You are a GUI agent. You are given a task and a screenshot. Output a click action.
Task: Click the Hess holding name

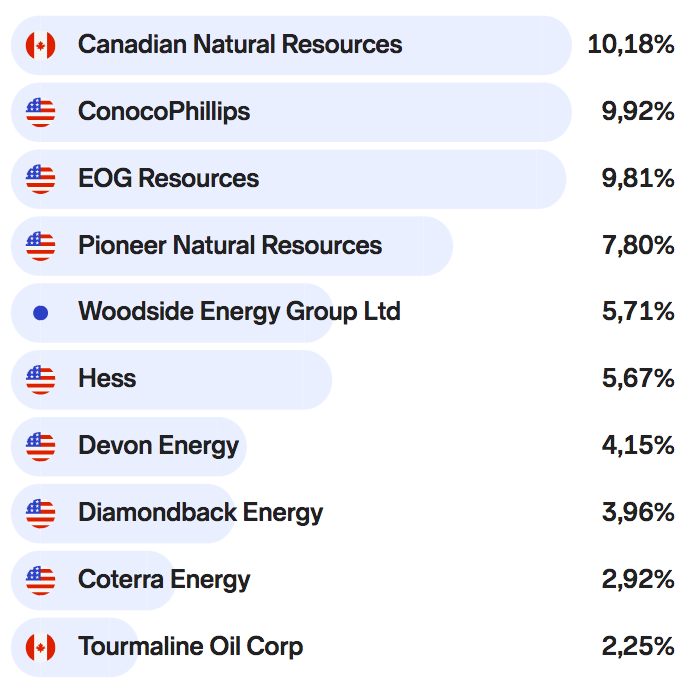click(107, 379)
